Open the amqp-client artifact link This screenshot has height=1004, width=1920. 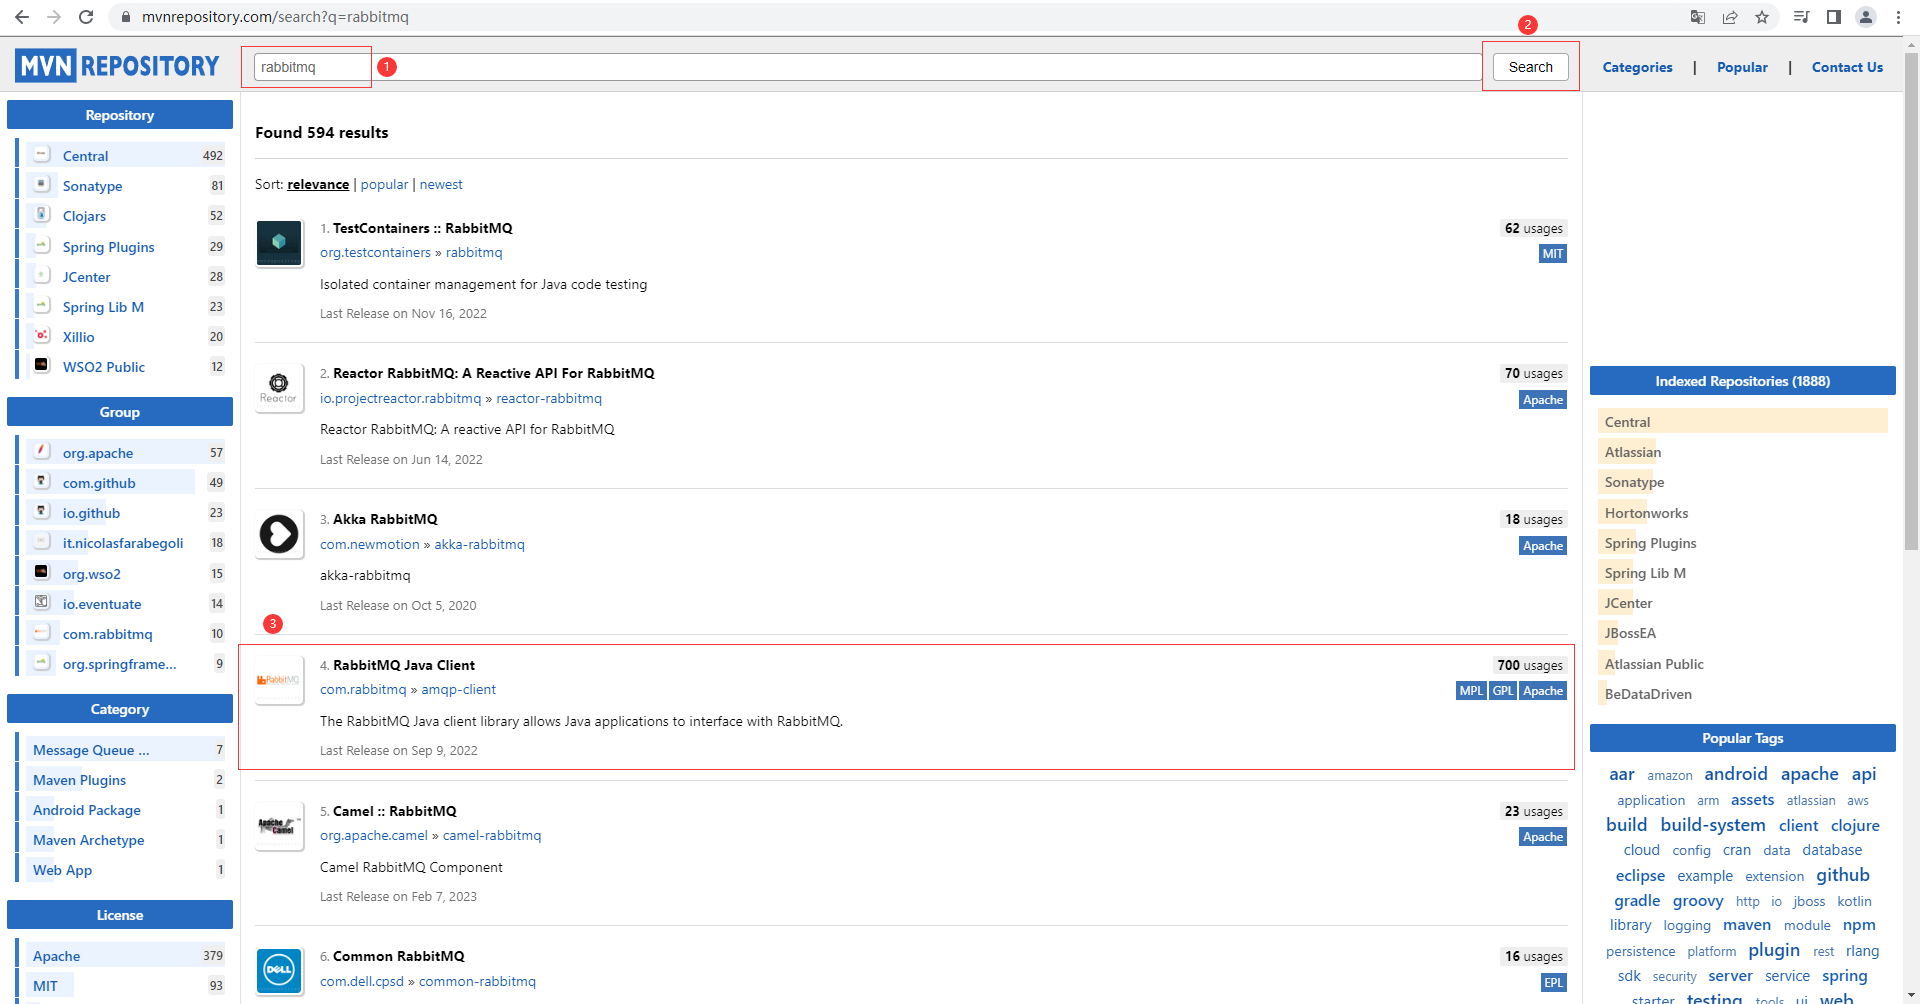coord(459,689)
